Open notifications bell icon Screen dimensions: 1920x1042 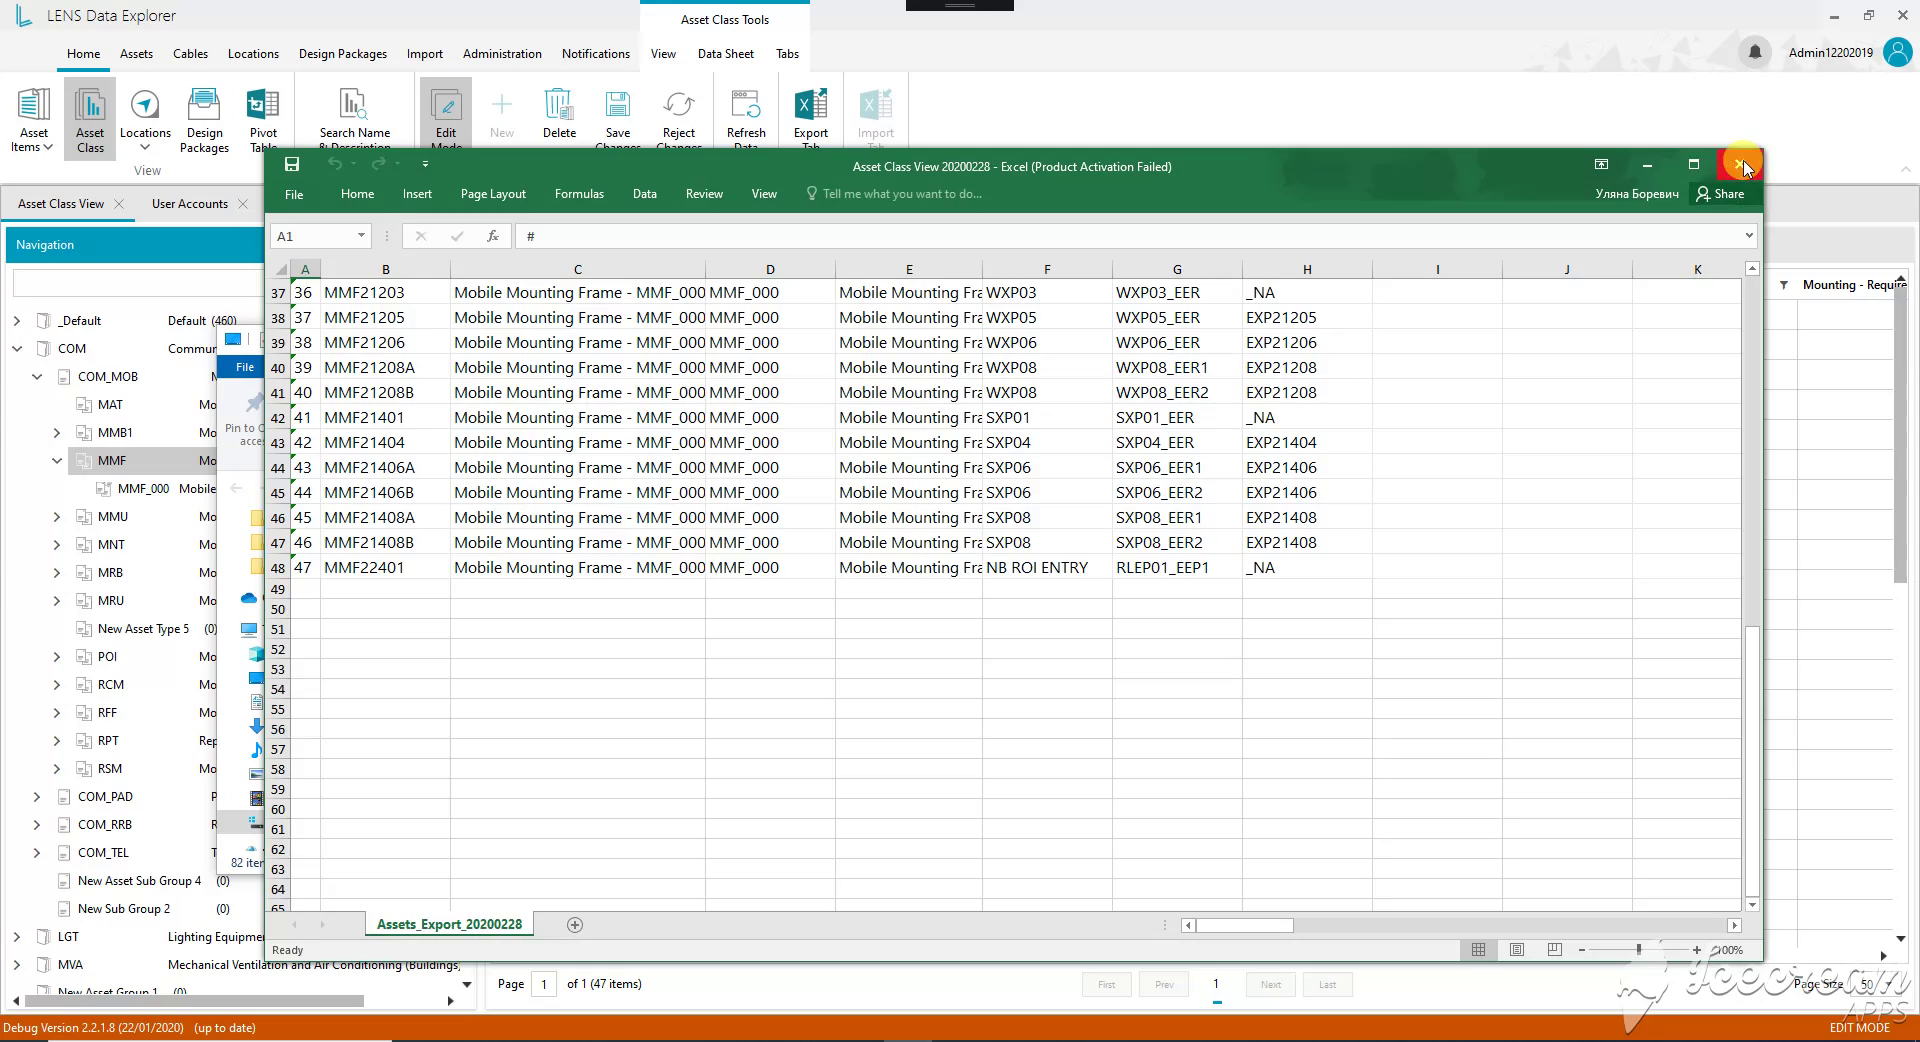click(x=1755, y=52)
